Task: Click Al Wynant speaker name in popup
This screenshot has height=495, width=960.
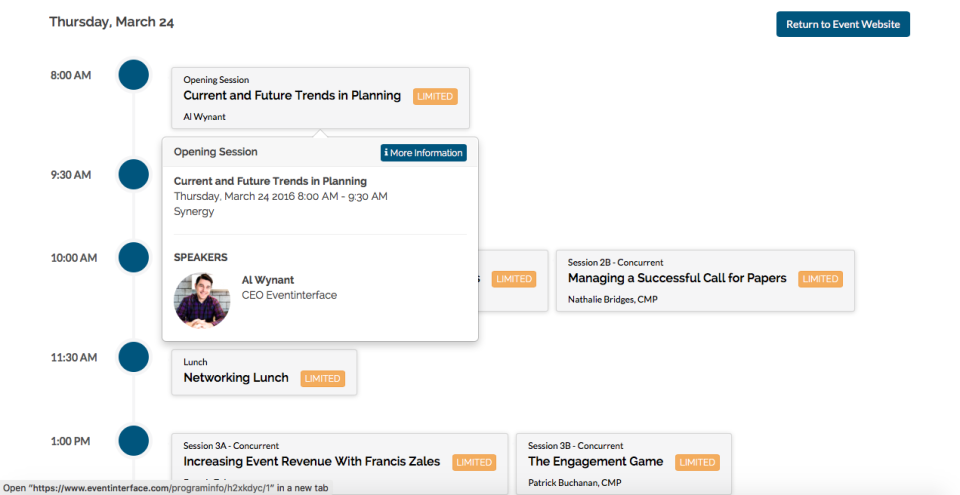Action: pyautogui.click(x=268, y=280)
